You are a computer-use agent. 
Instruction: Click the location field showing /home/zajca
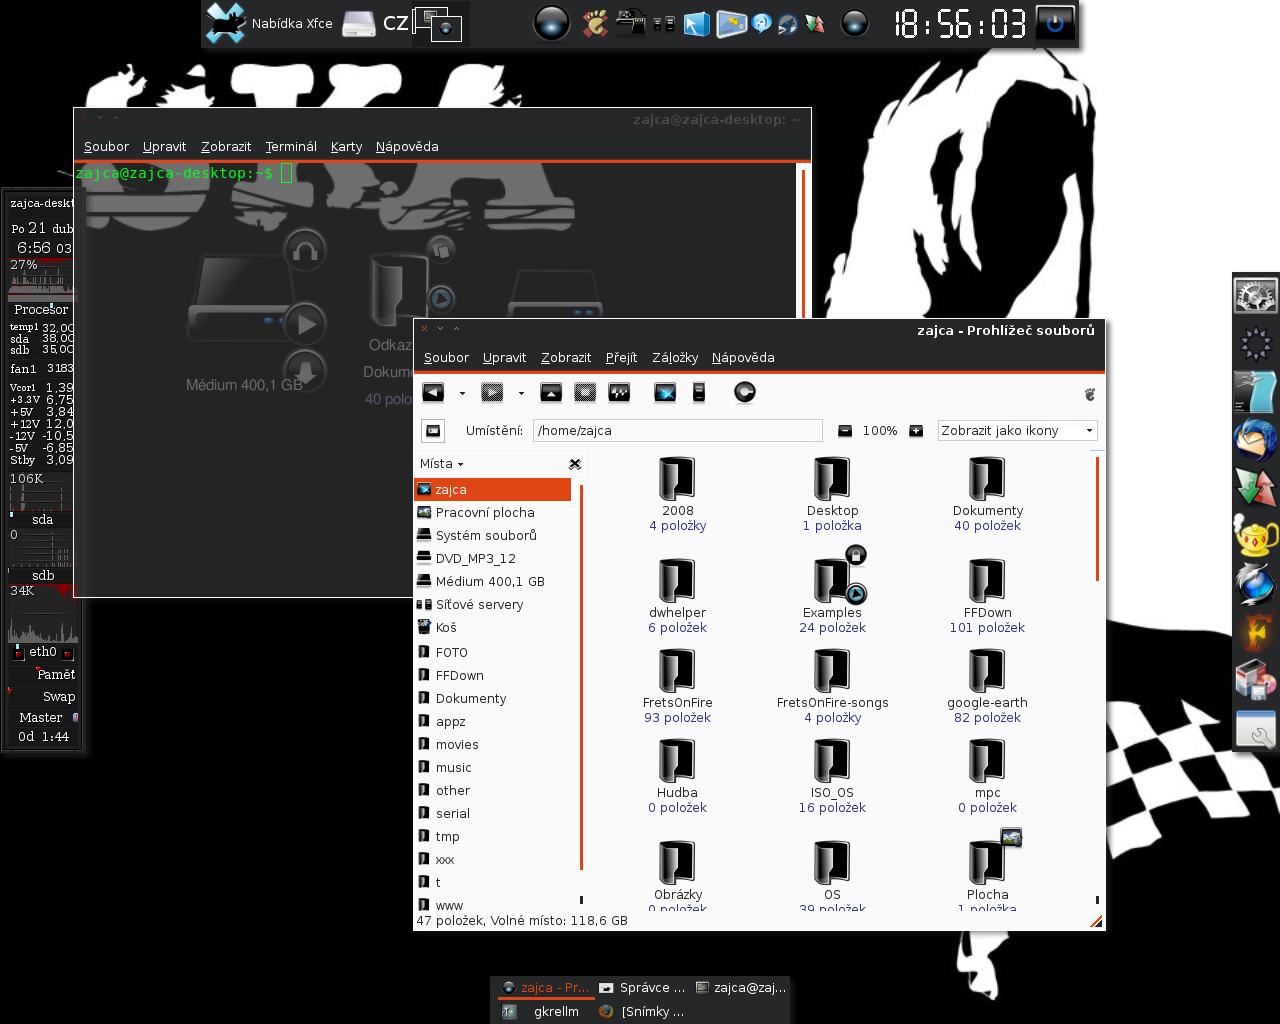677,431
